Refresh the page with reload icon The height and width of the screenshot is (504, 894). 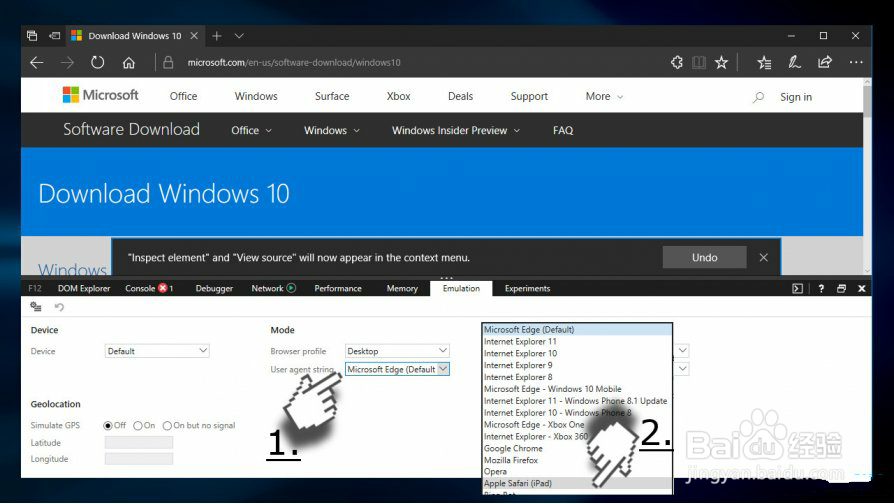(x=97, y=63)
